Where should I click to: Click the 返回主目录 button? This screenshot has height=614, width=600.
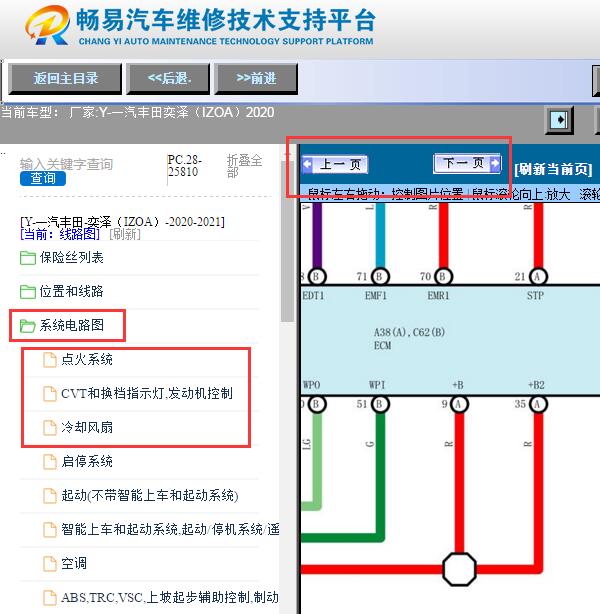[x=65, y=79]
